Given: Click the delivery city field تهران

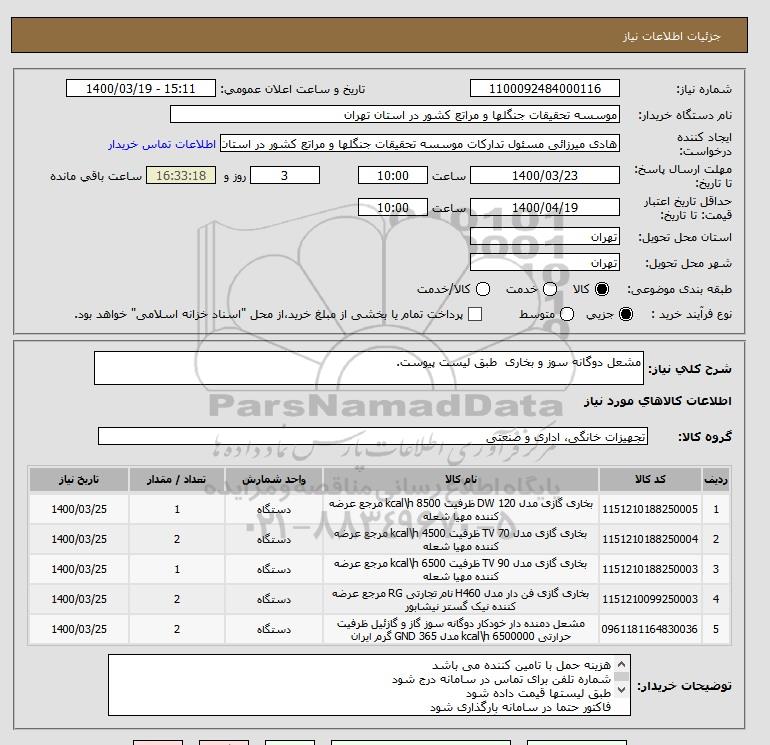Looking at the screenshot, I should pos(545,263).
